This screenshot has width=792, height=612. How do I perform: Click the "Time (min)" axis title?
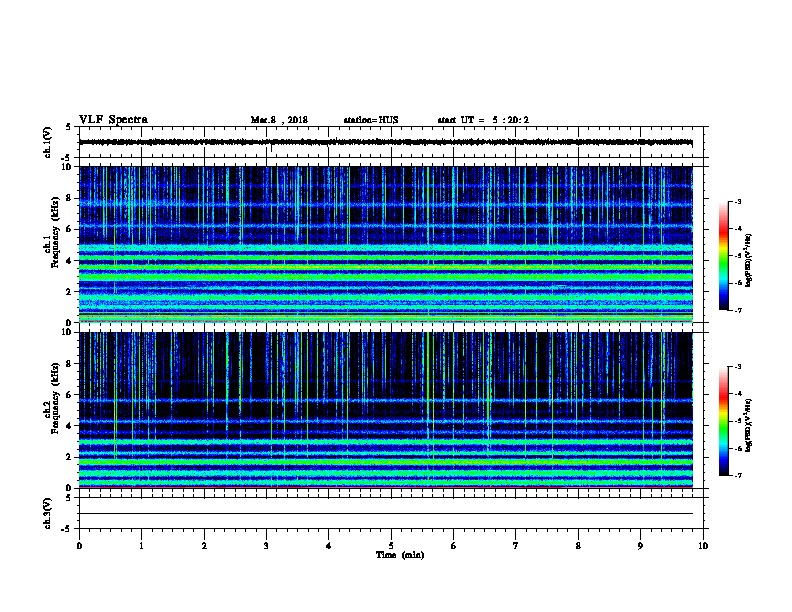click(400, 555)
